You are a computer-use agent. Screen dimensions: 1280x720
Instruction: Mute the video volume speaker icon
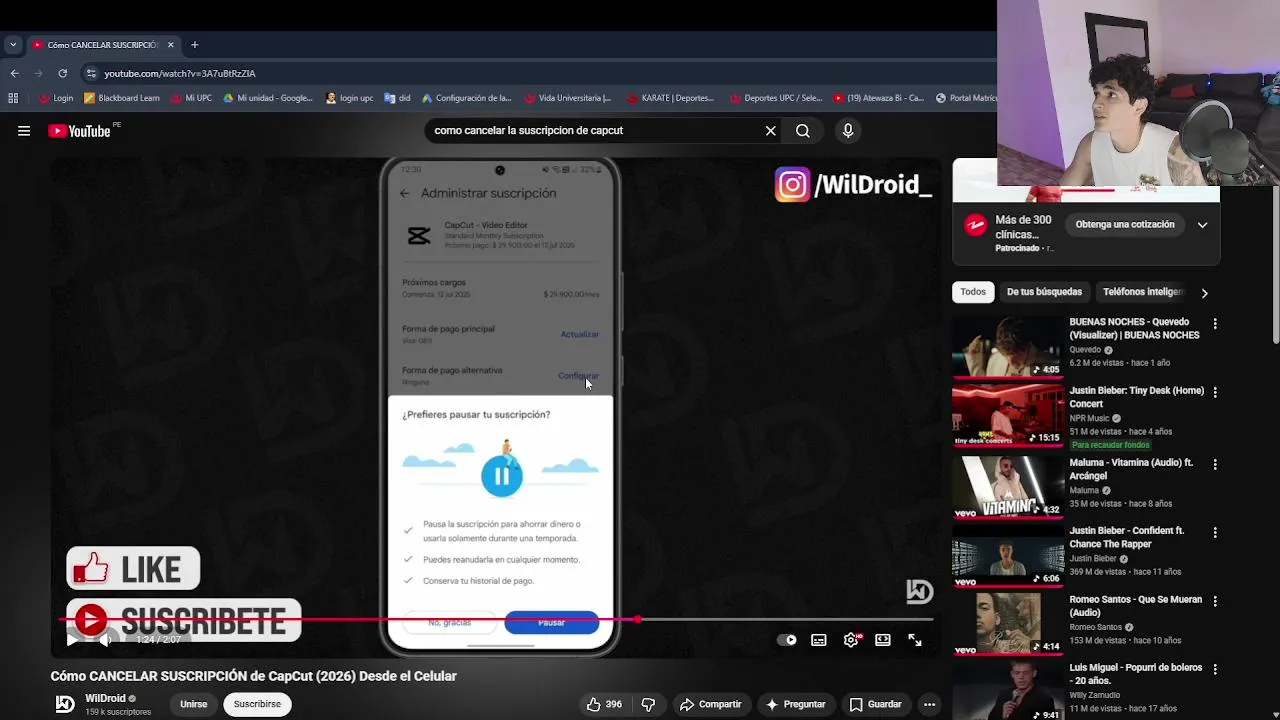[x=105, y=640]
